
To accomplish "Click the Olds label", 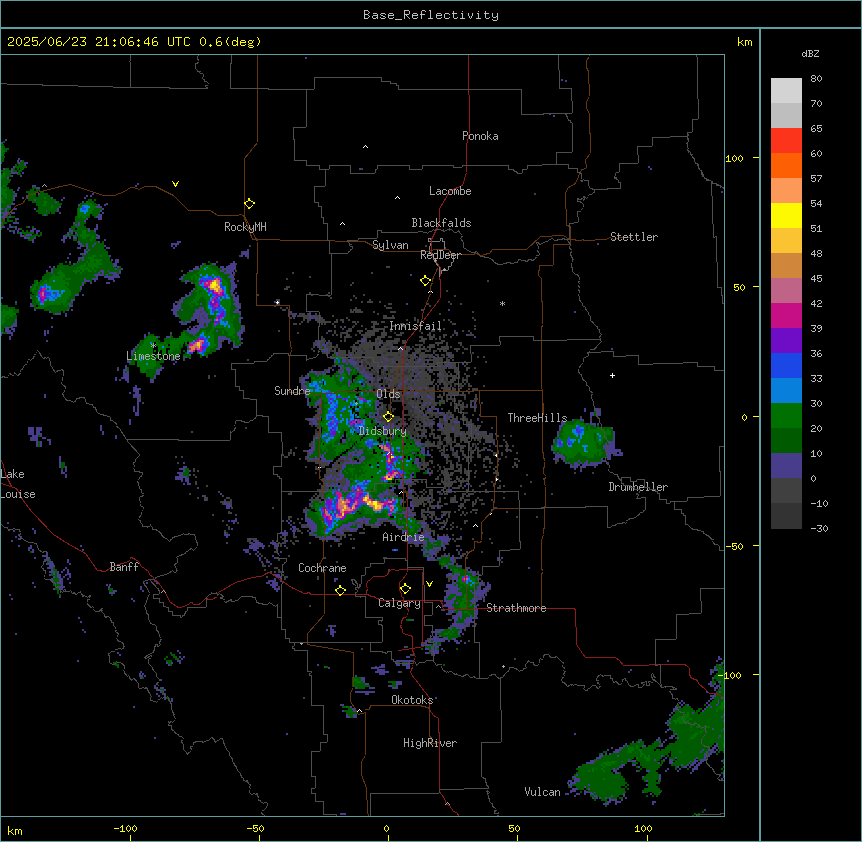I will coord(388,394).
